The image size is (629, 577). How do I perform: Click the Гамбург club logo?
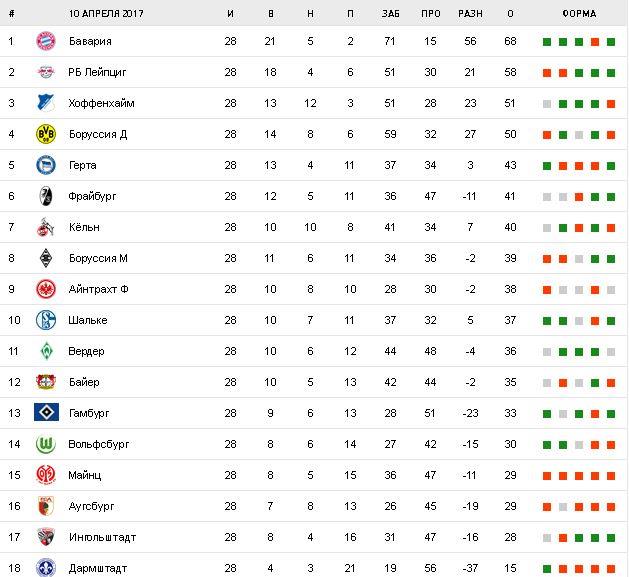click(45, 413)
